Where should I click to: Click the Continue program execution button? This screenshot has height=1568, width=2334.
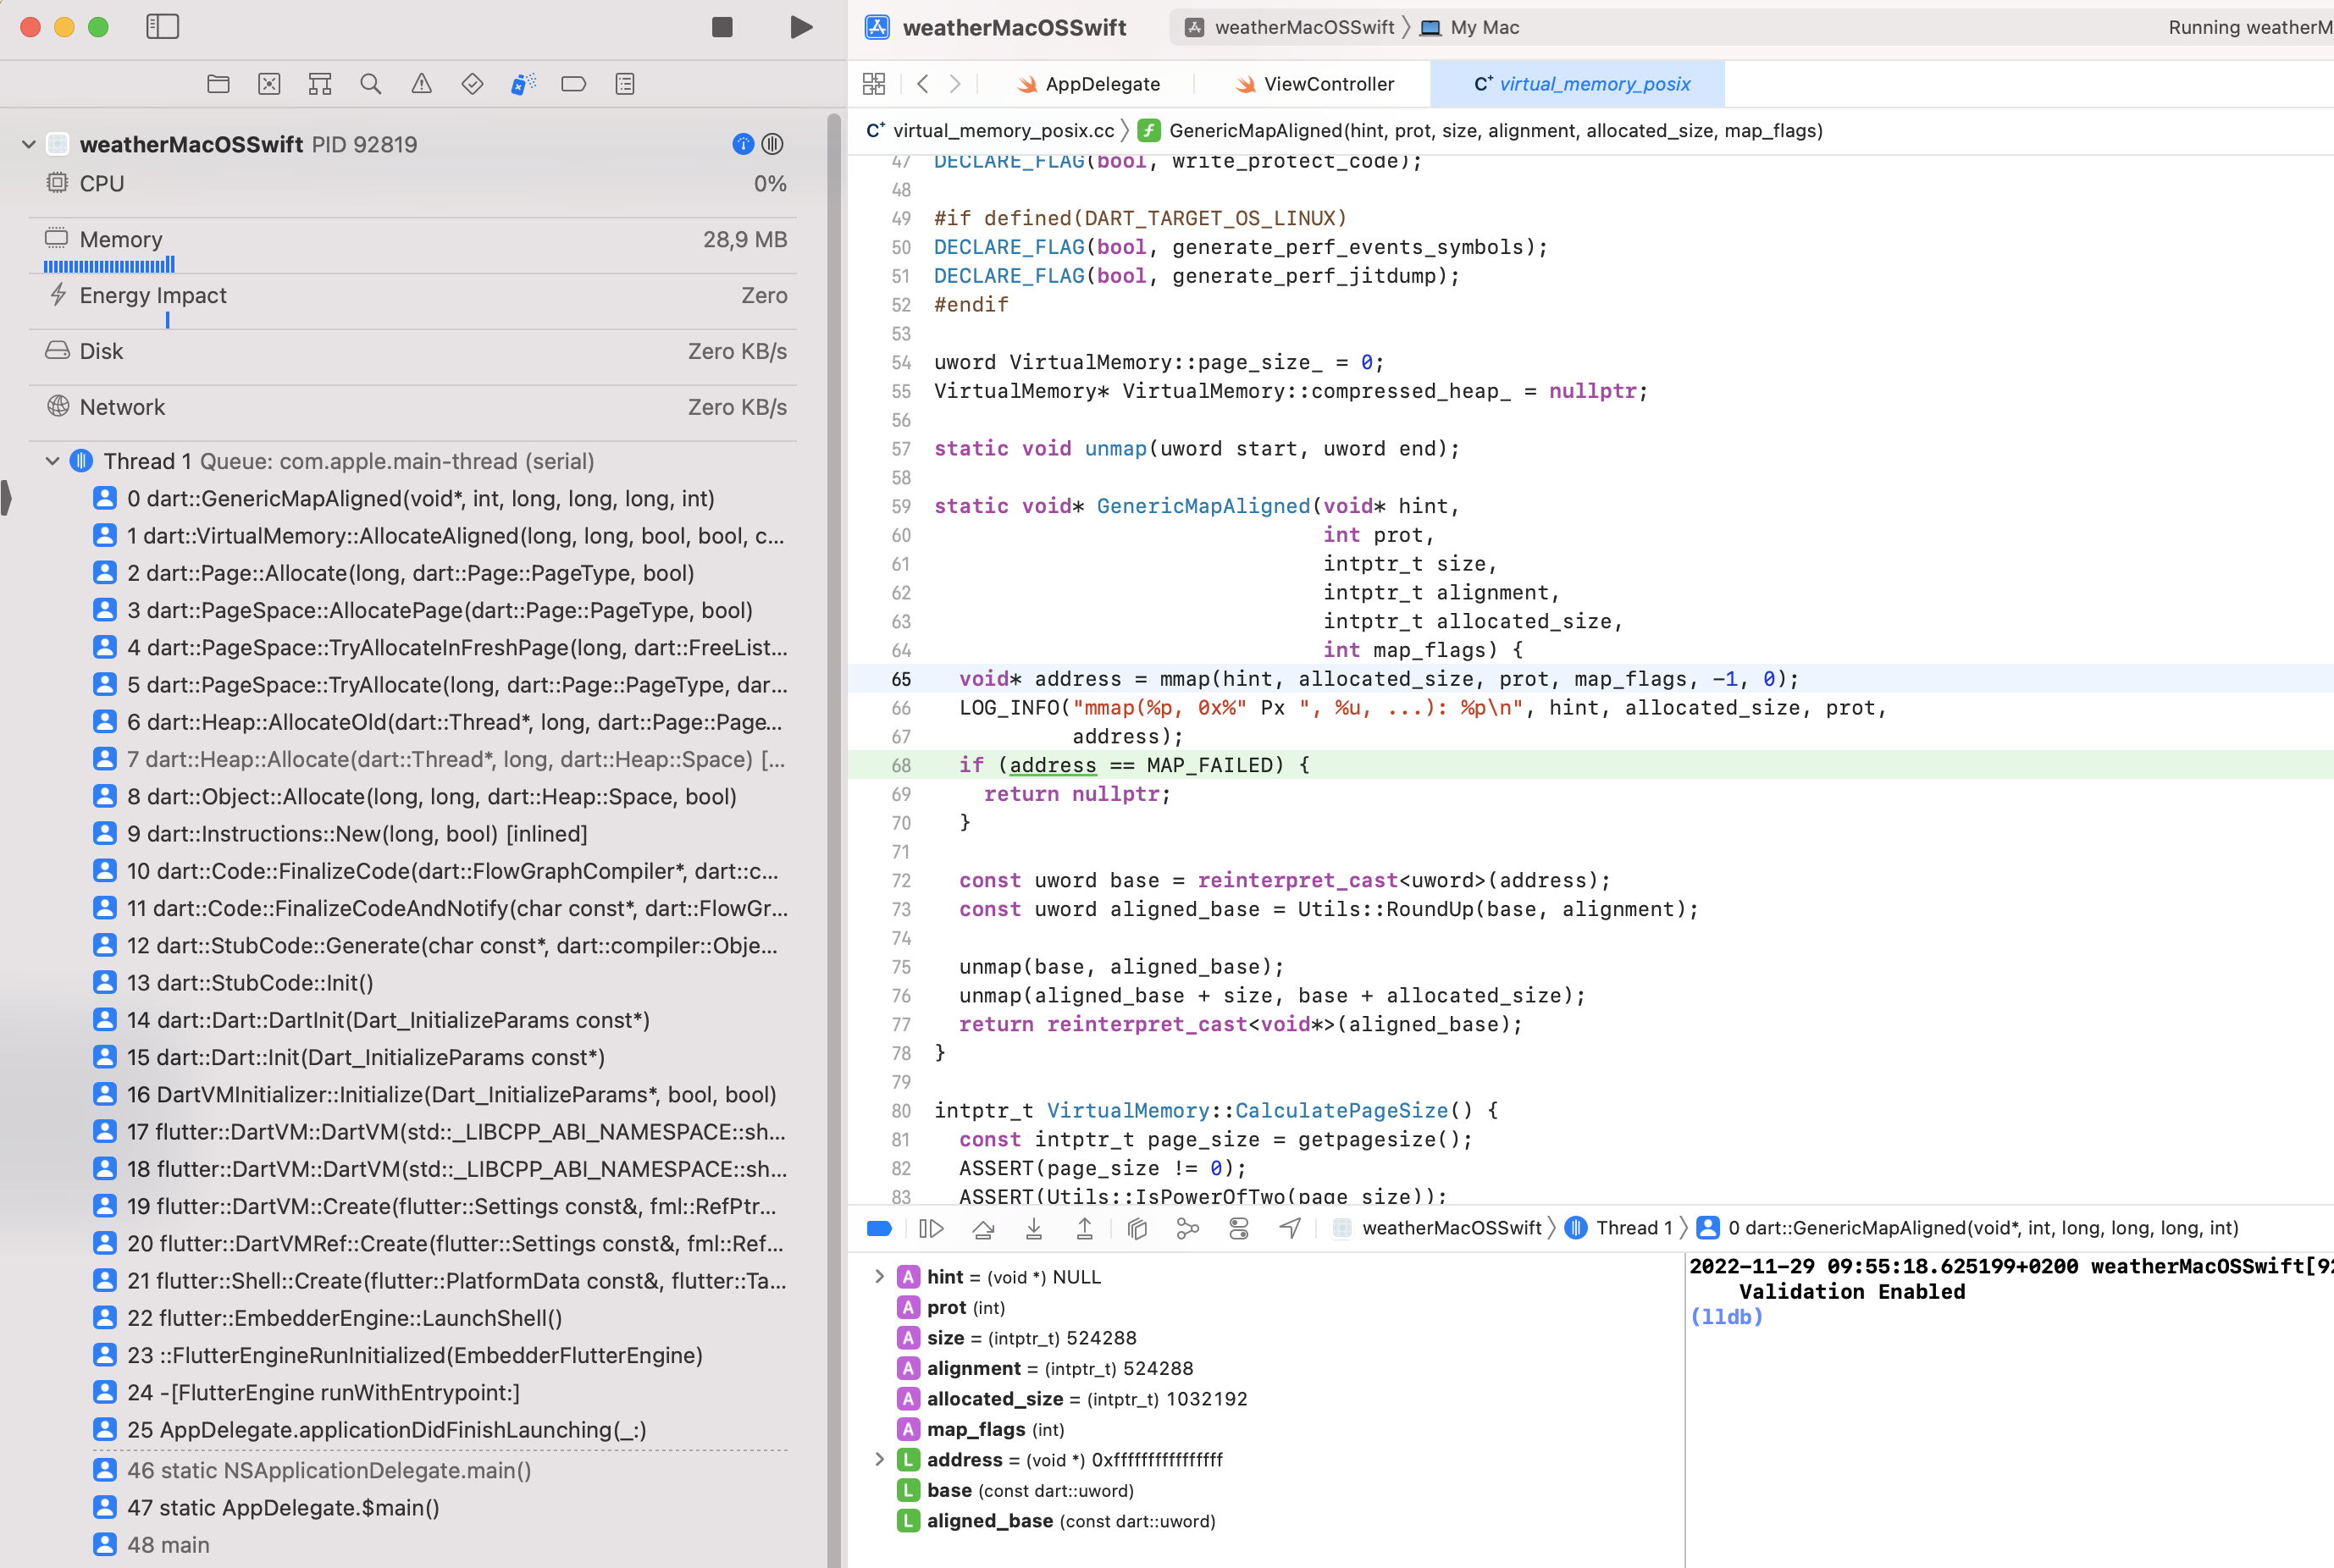click(x=931, y=1228)
